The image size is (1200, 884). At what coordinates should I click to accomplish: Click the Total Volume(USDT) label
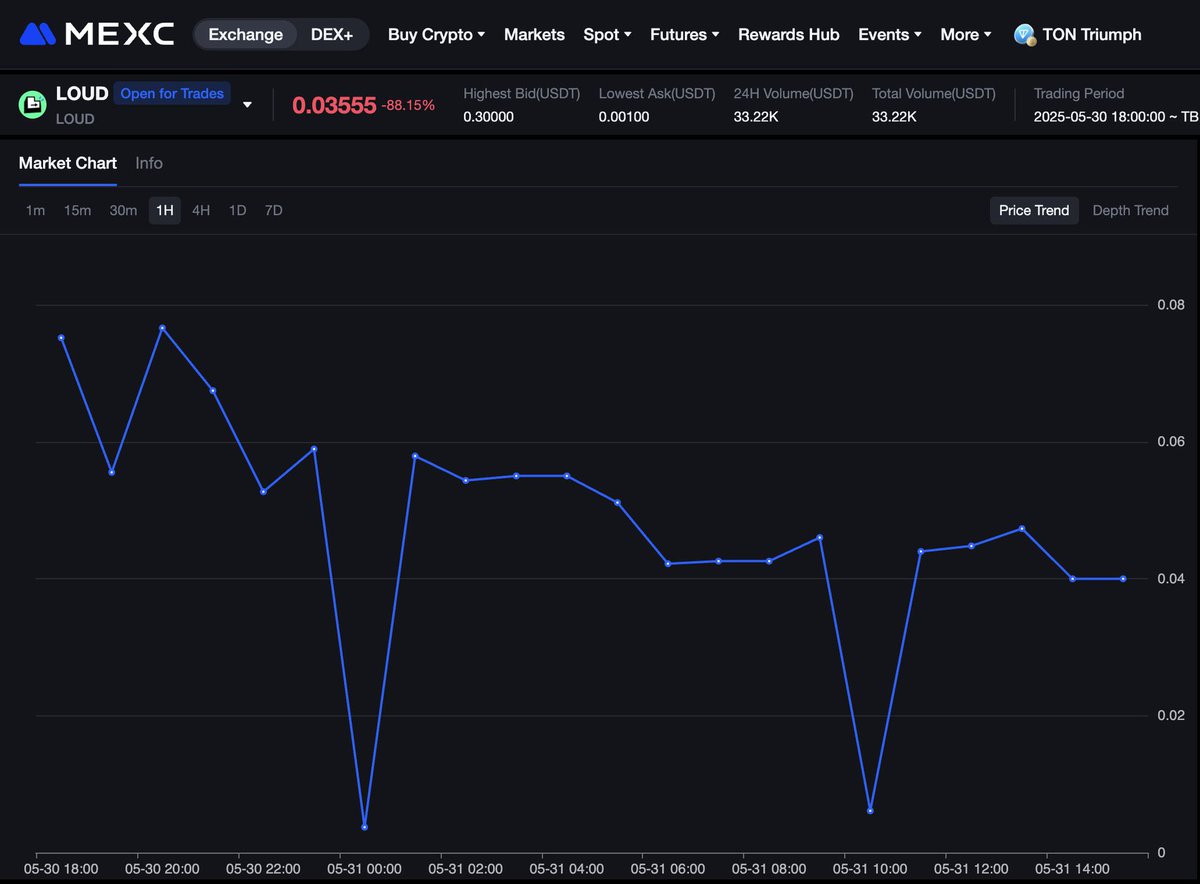[934, 93]
